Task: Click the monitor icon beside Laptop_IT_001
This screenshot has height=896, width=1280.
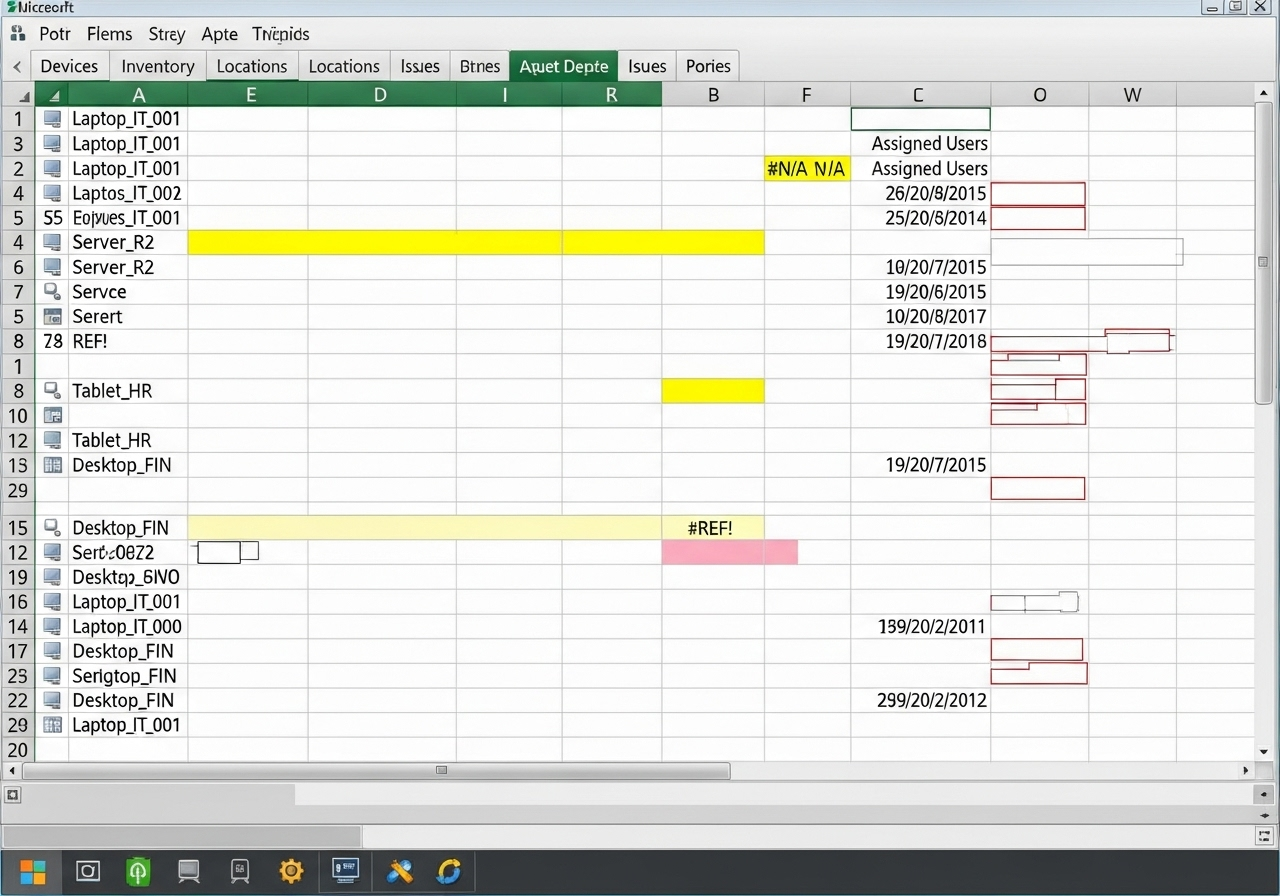Action: tap(52, 118)
